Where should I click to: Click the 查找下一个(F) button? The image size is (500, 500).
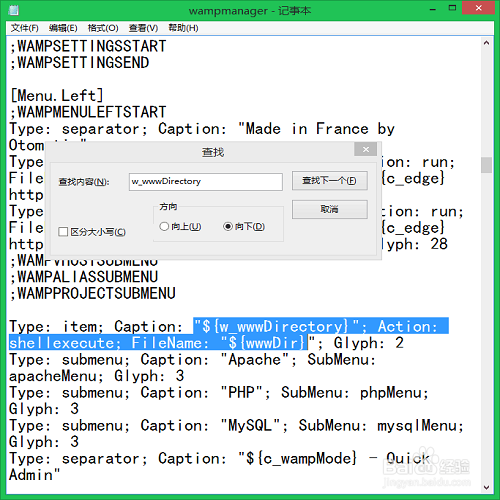pos(330,181)
